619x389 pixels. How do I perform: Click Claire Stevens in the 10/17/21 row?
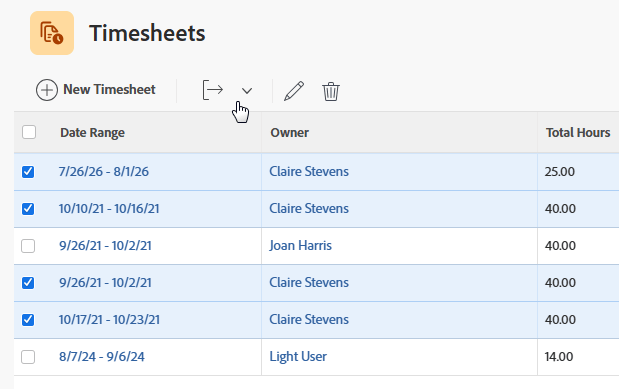(309, 319)
